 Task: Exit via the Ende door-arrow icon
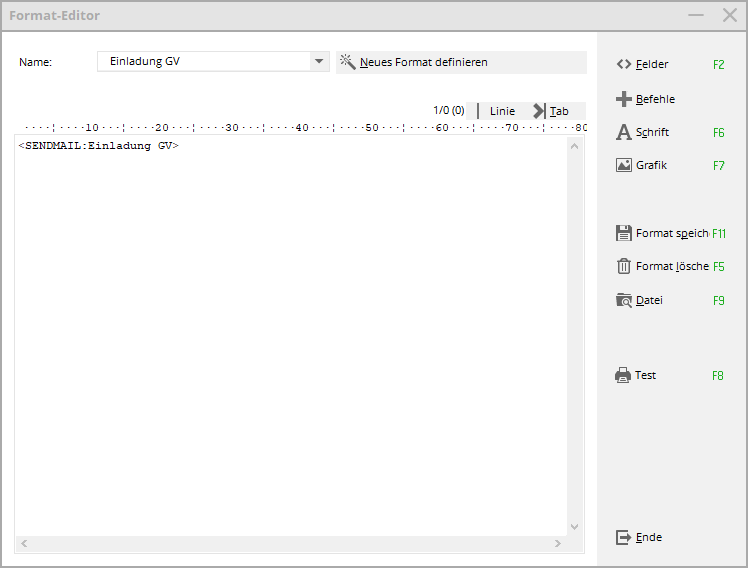pos(623,537)
